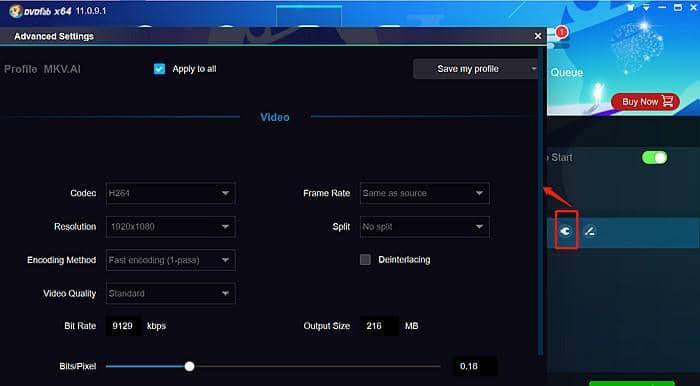700x386 pixels.
Task: Click the red notification badge
Action: point(562,32)
